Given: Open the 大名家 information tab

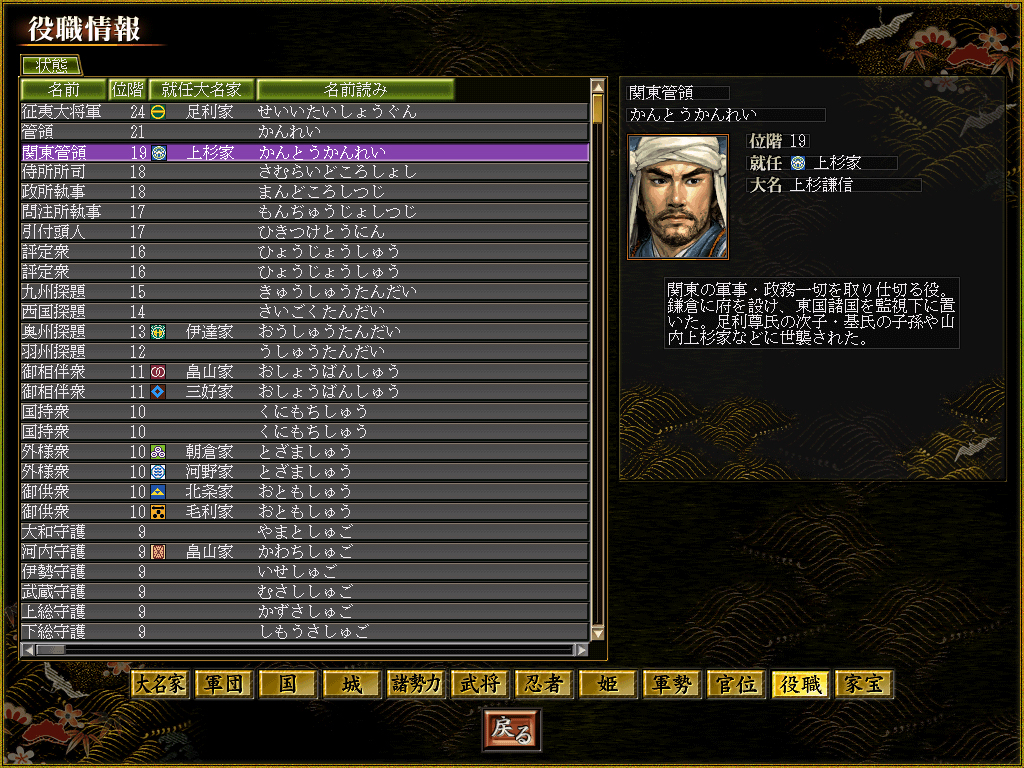Looking at the screenshot, I should coord(160,684).
